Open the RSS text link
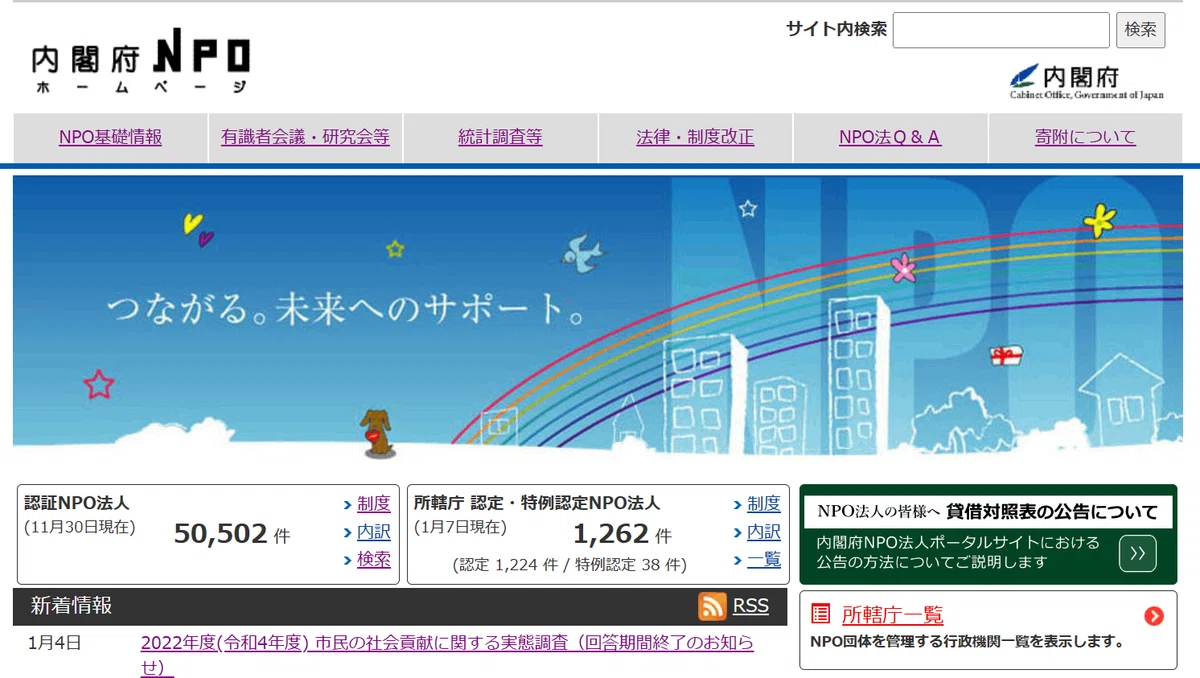The height and width of the screenshot is (678, 1200). point(751,606)
